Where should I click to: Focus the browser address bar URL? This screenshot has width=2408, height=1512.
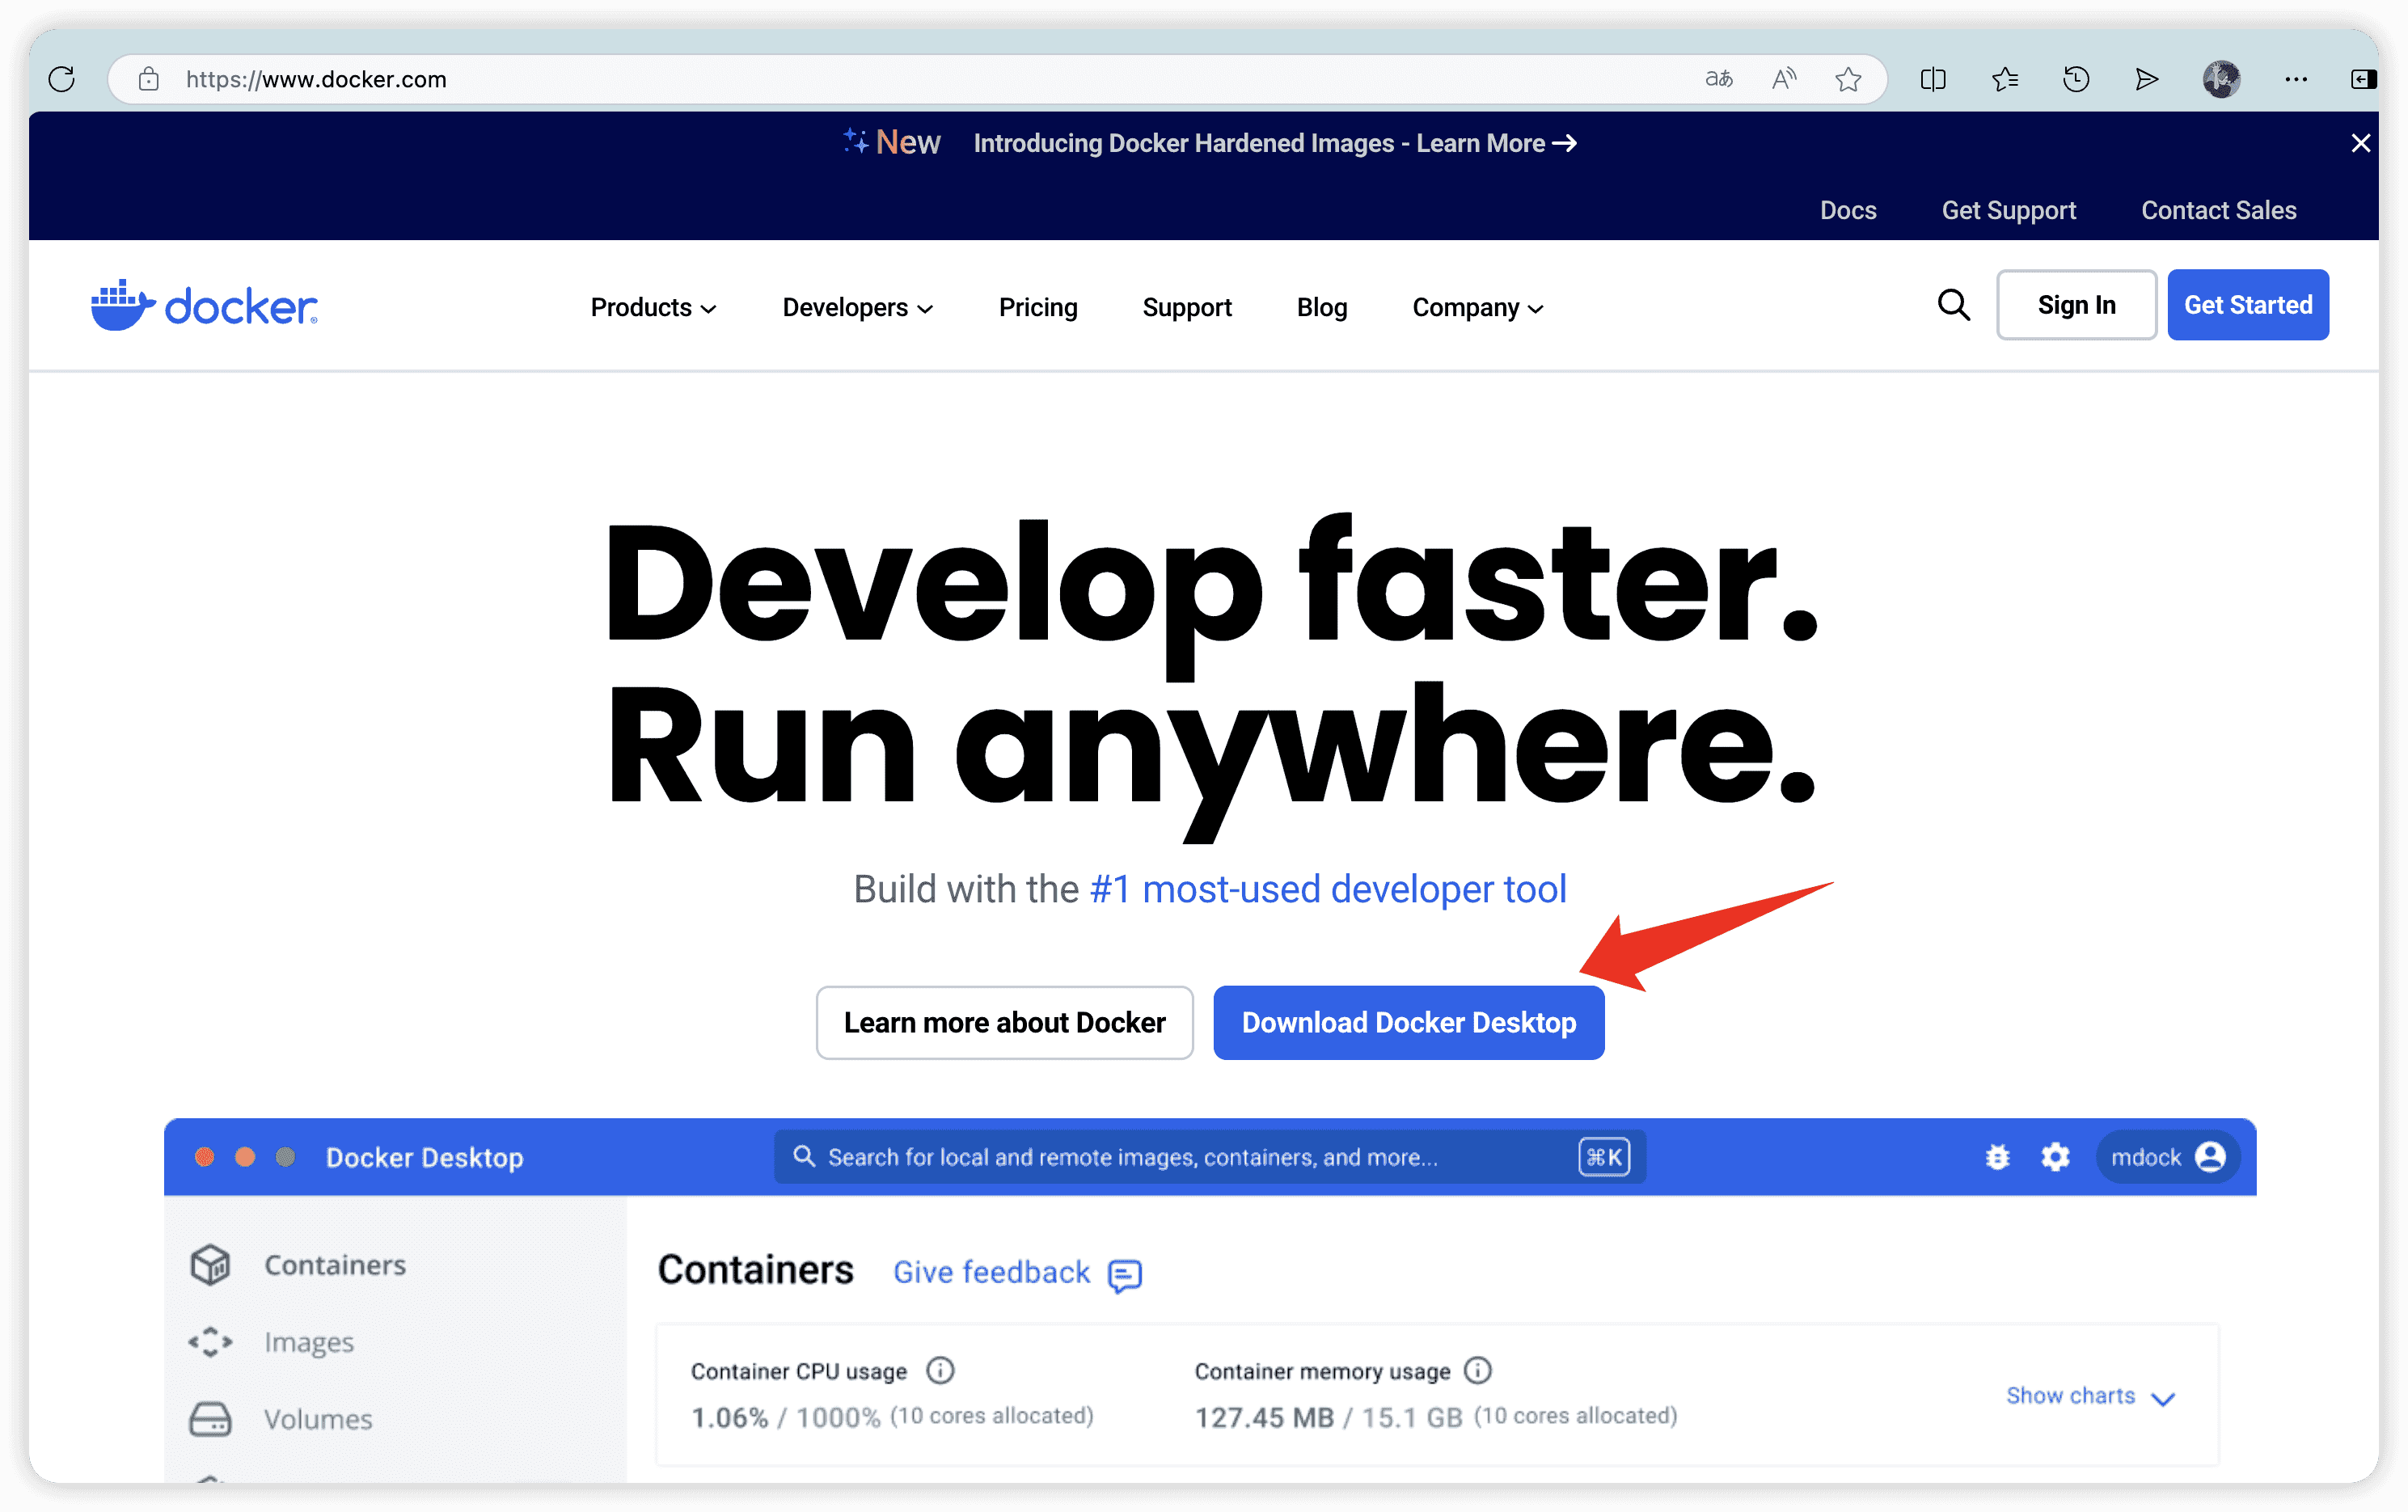point(316,79)
